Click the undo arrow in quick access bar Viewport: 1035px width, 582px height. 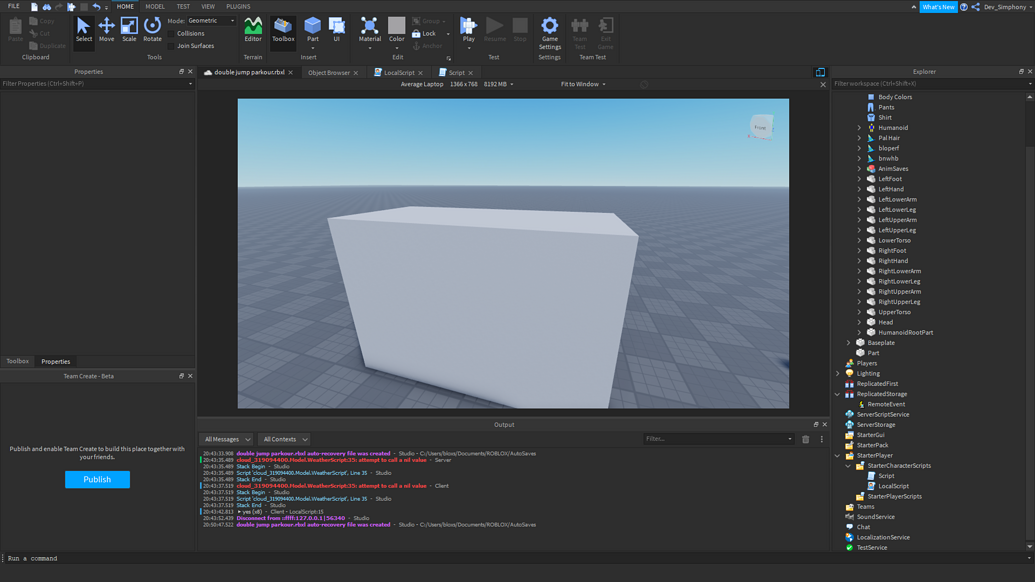click(96, 7)
